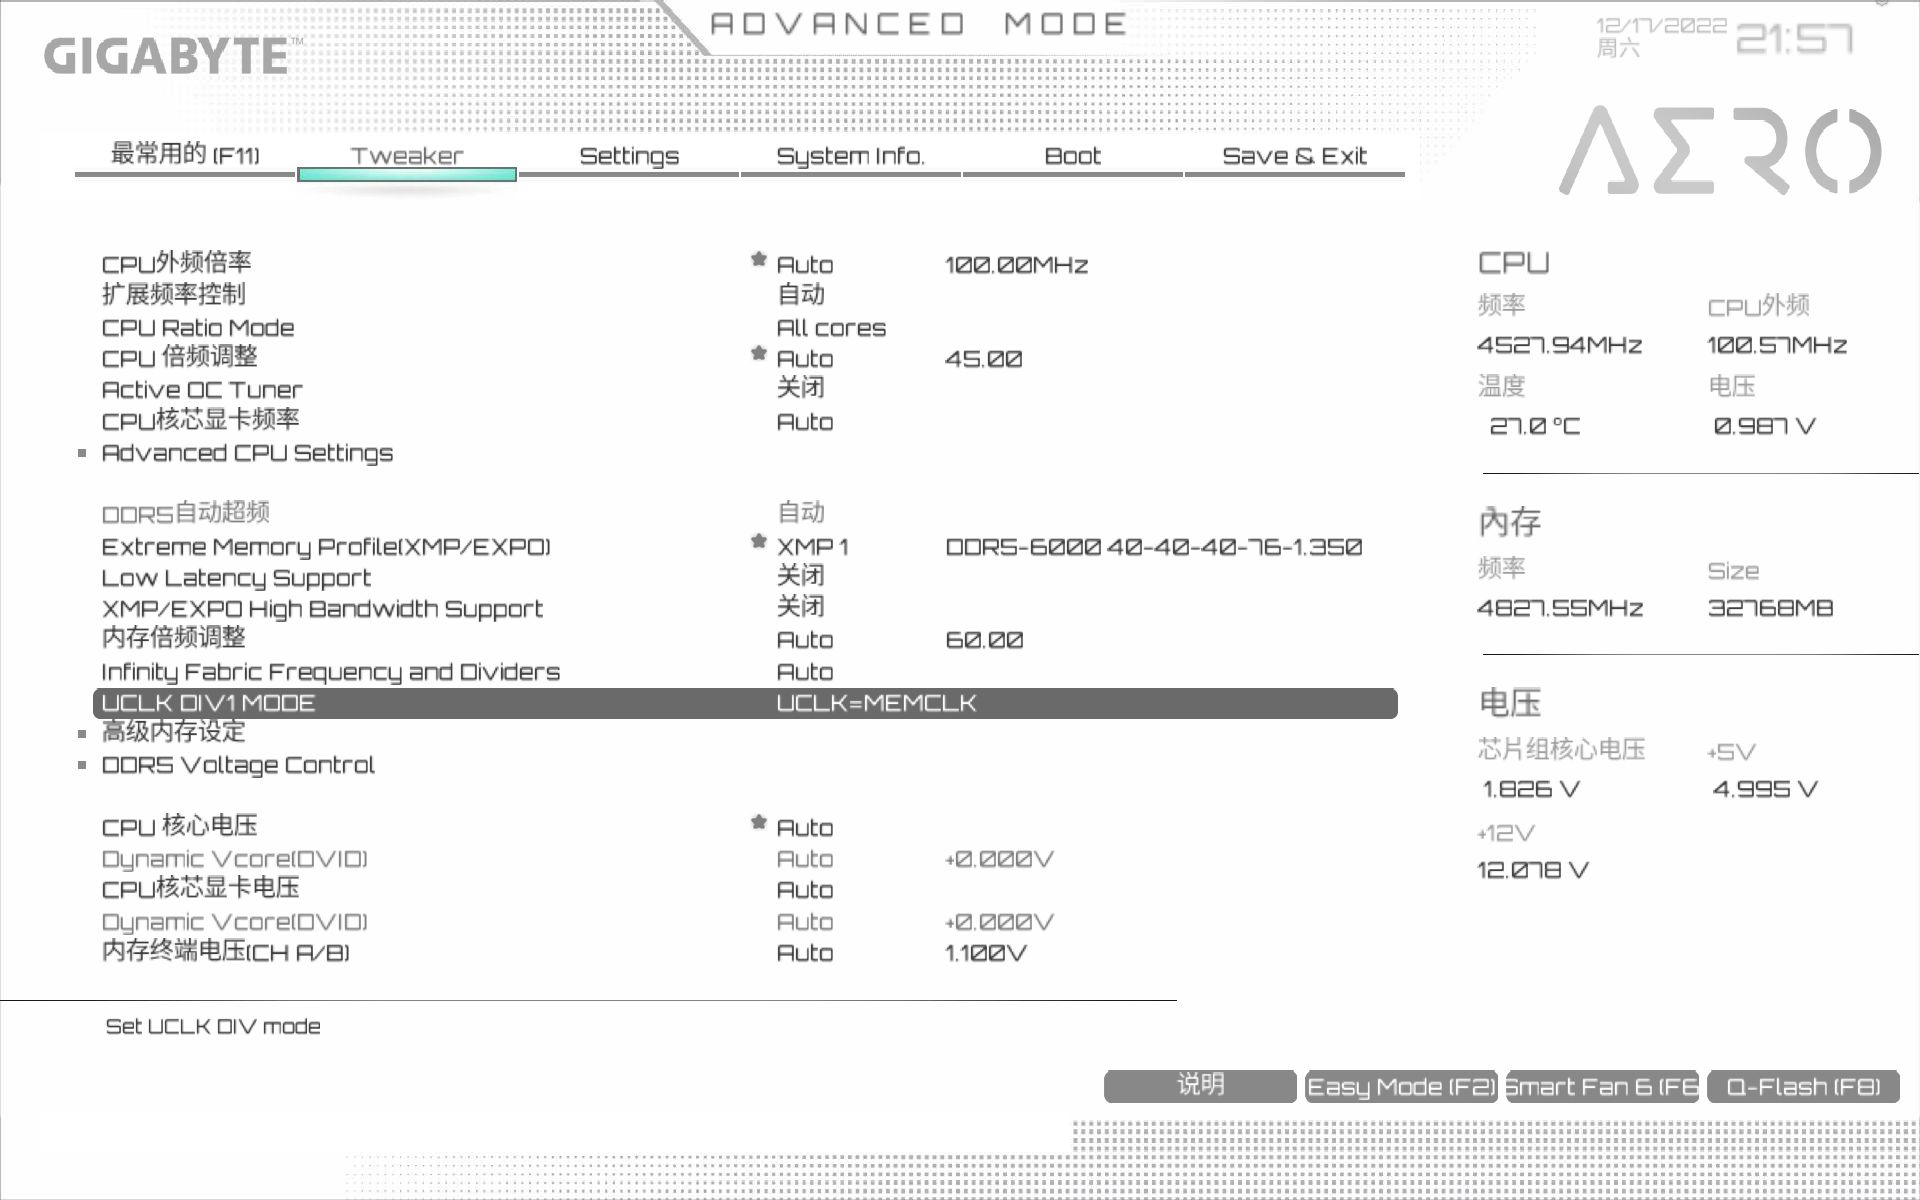1920x1200 pixels.
Task: Click star icon beside CPU外频倍率 Auto
Action: pos(758,260)
